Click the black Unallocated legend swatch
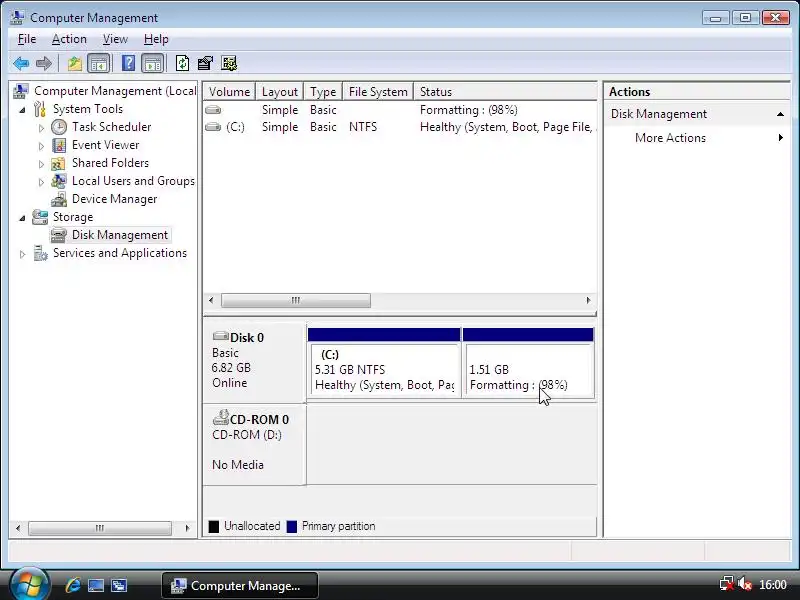 pos(214,527)
